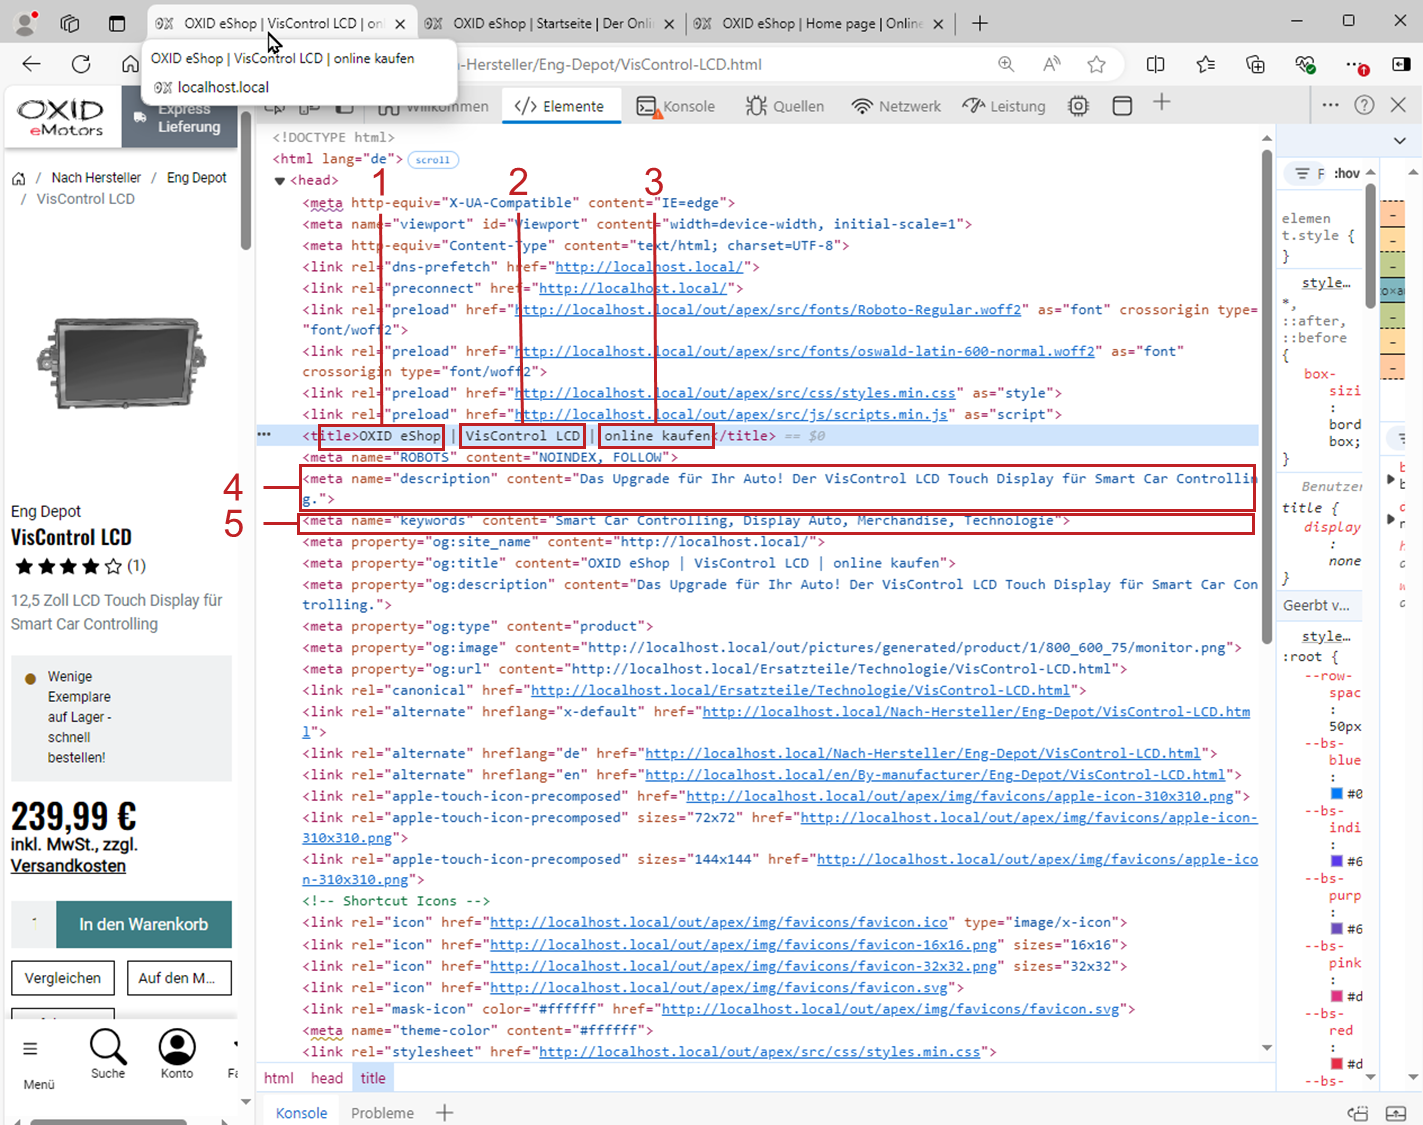Screen dimensions: 1423x1125
Task: Open the ellipsis actions on the title row
Action: (x=264, y=435)
